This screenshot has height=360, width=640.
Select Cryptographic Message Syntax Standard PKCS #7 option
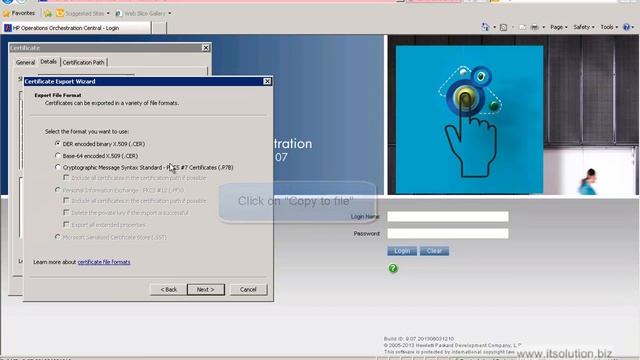point(58,167)
